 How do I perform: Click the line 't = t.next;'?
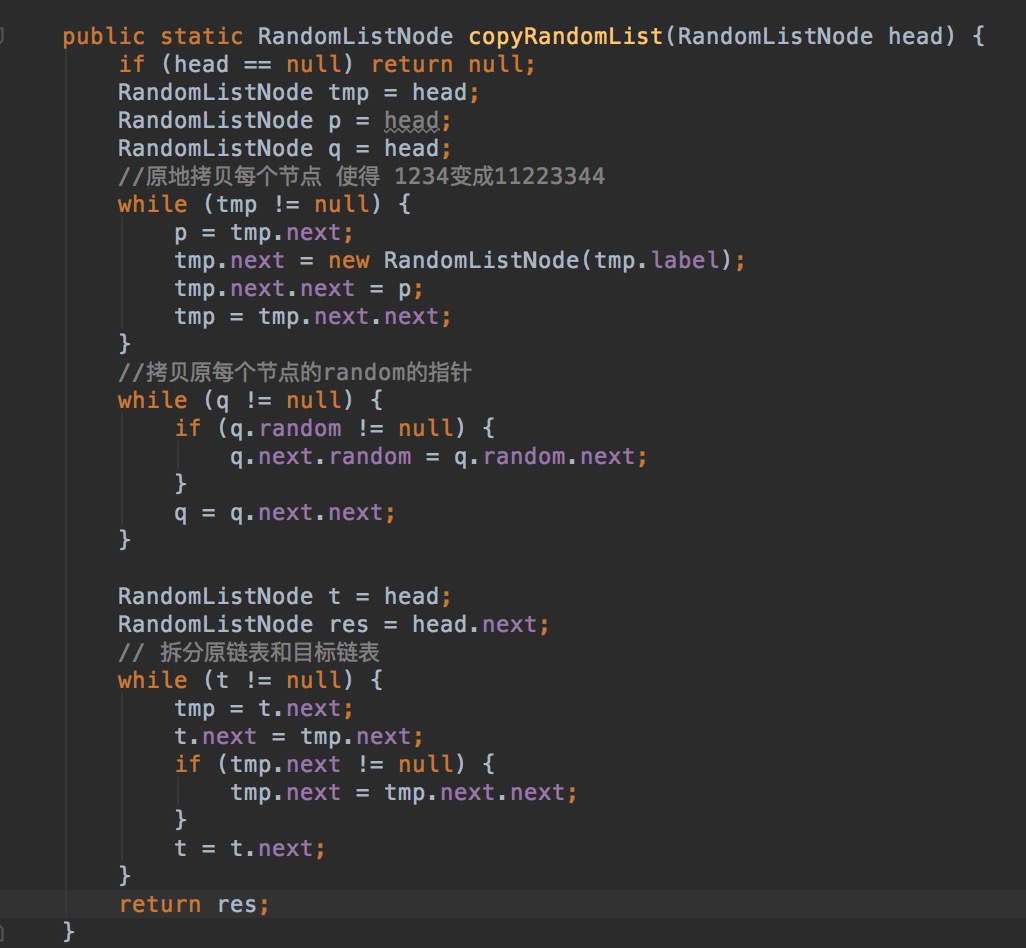pyautogui.click(x=250, y=849)
